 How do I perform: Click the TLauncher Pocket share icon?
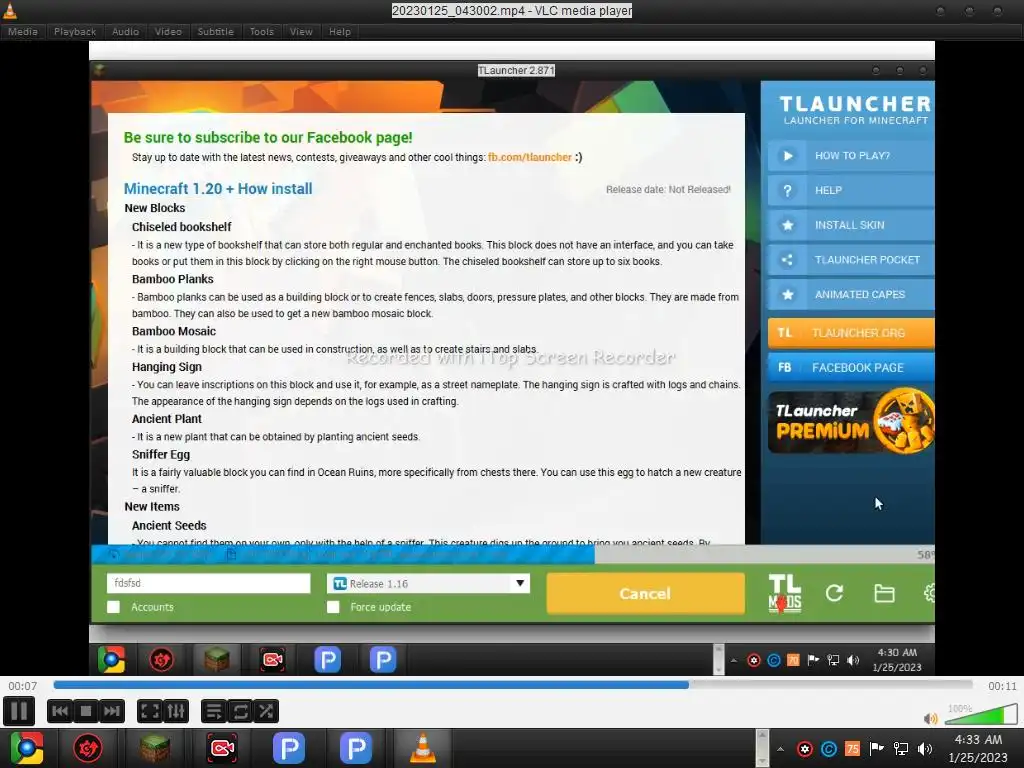click(x=788, y=259)
